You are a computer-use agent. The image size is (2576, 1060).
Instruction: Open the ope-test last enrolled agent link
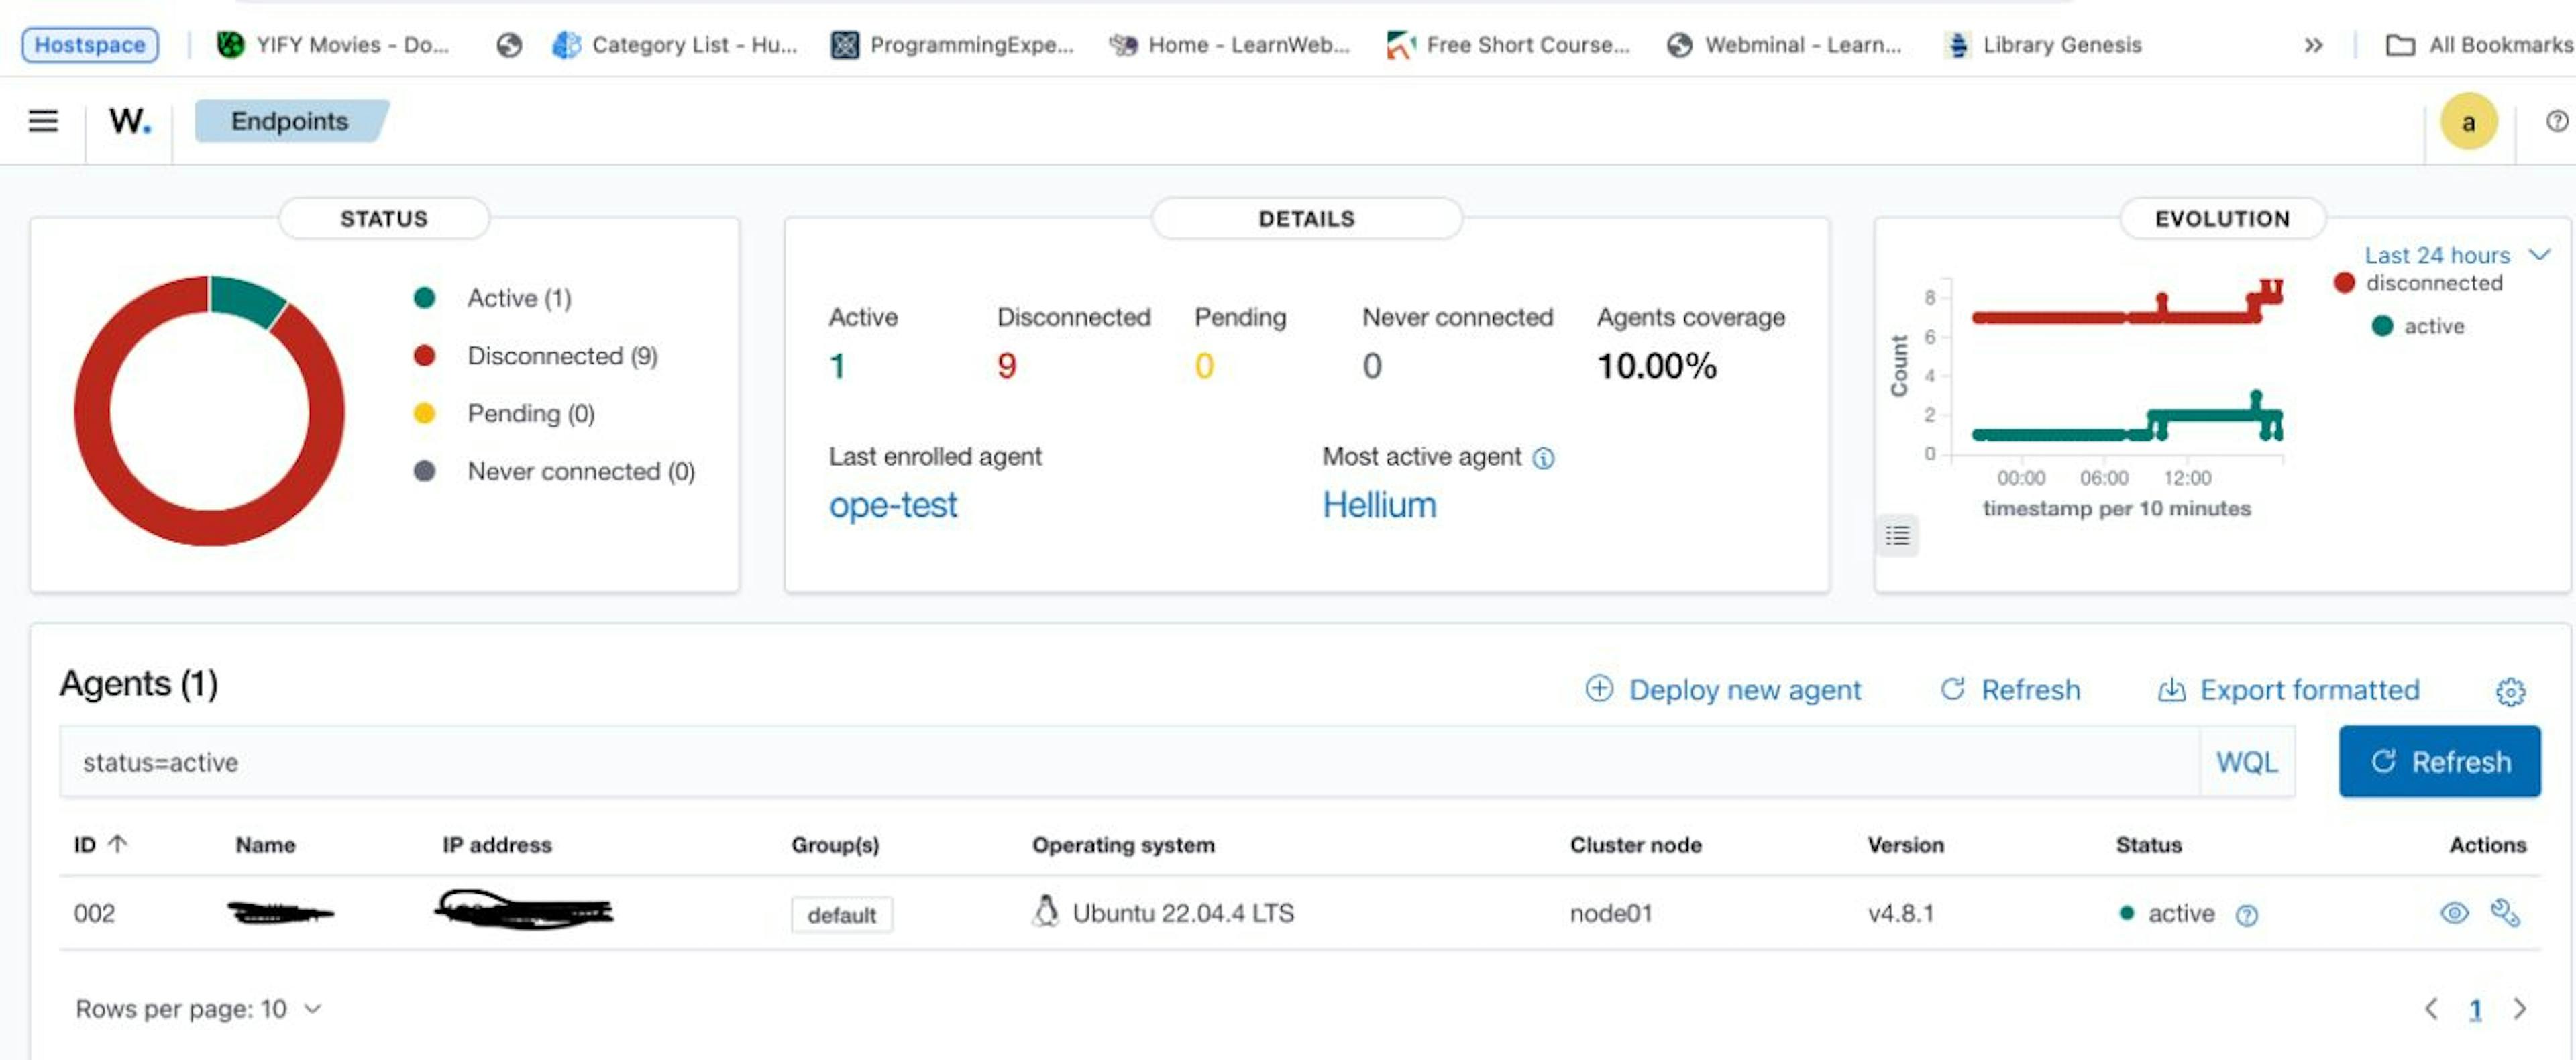coord(892,505)
